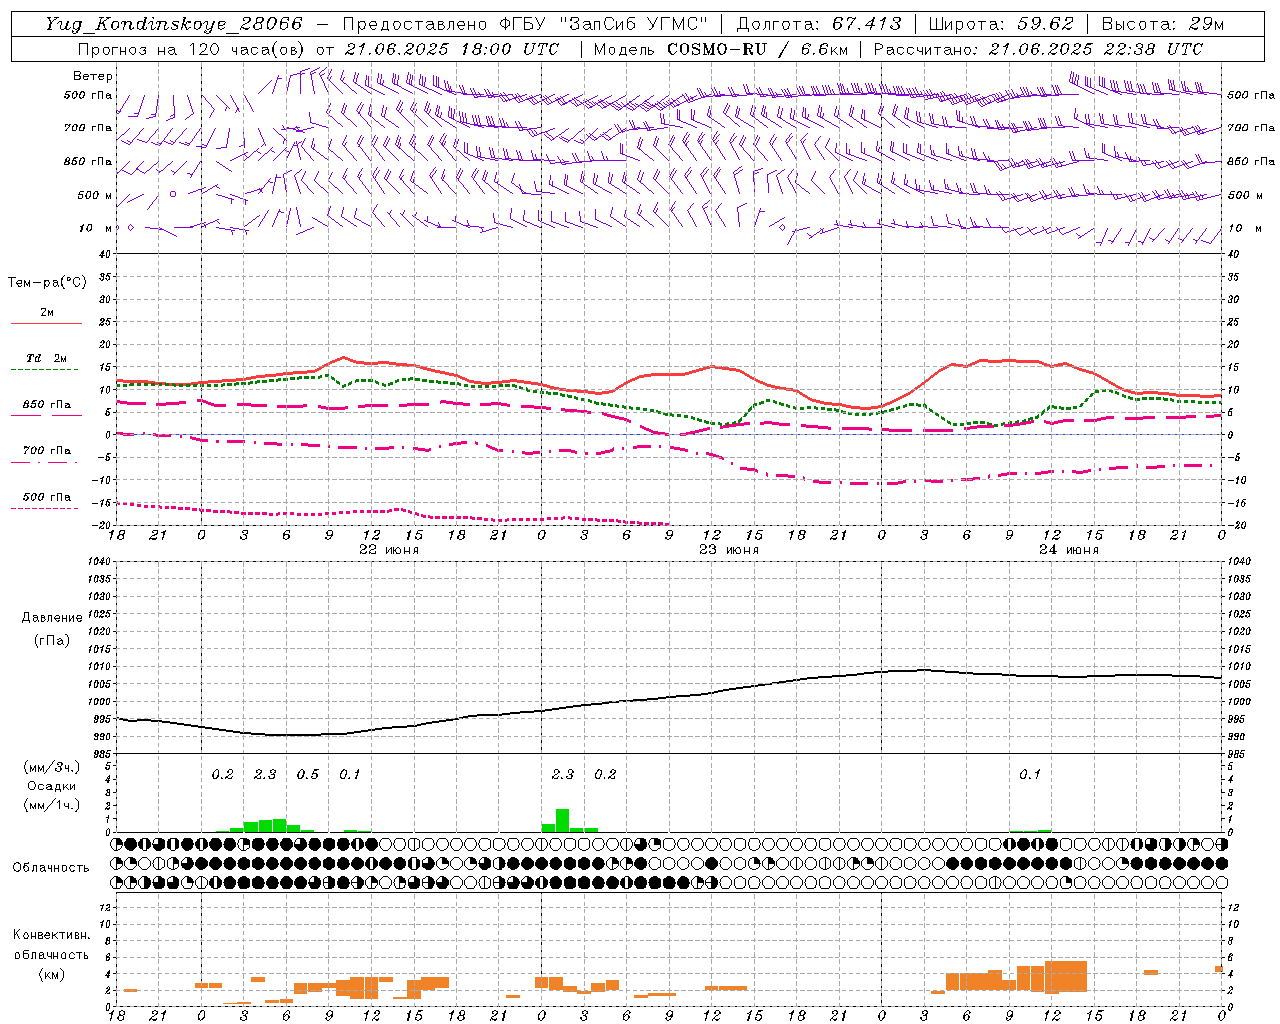
Task: Click the tallest green precipitation bar on 23 June
Action: coord(562,820)
